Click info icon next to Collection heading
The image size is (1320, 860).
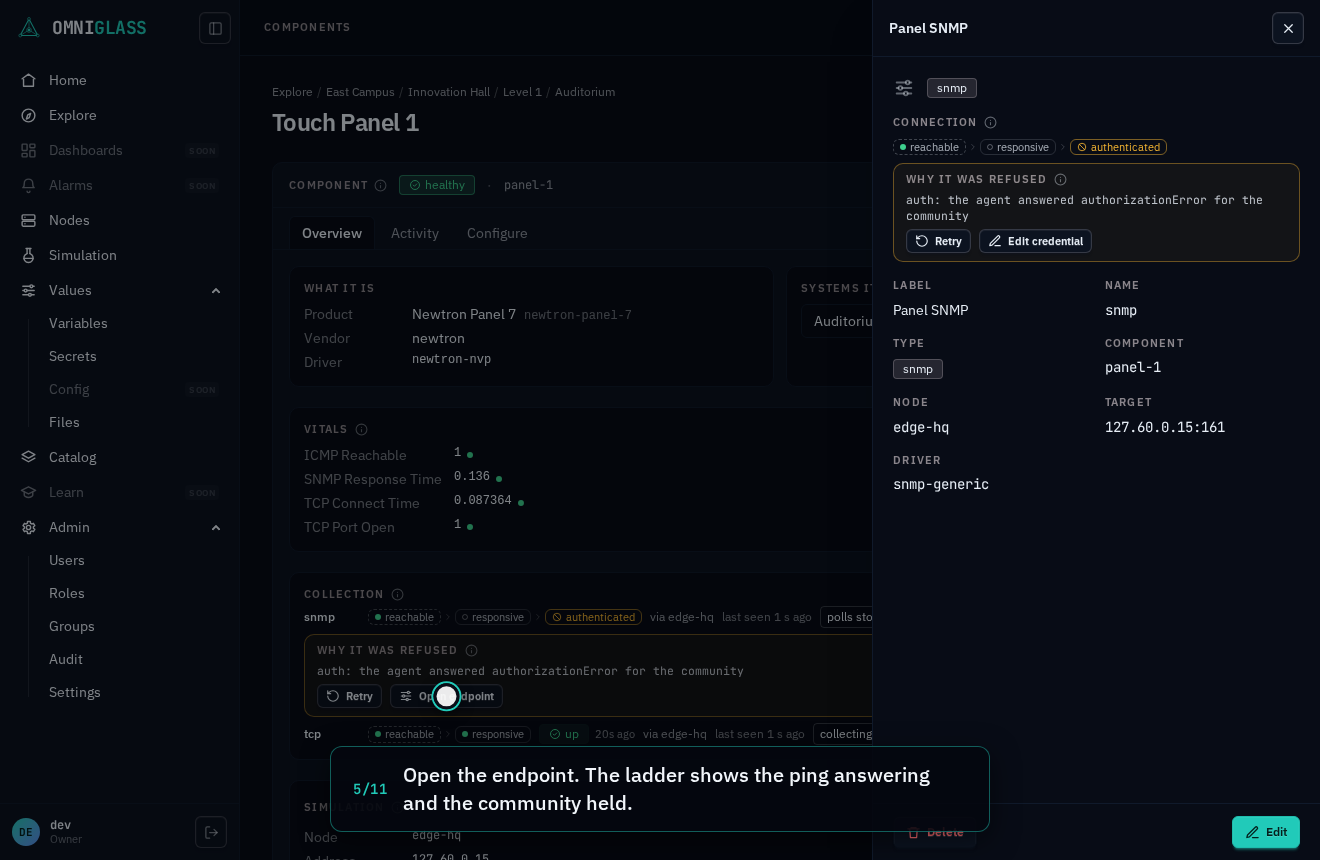(397, 594)
